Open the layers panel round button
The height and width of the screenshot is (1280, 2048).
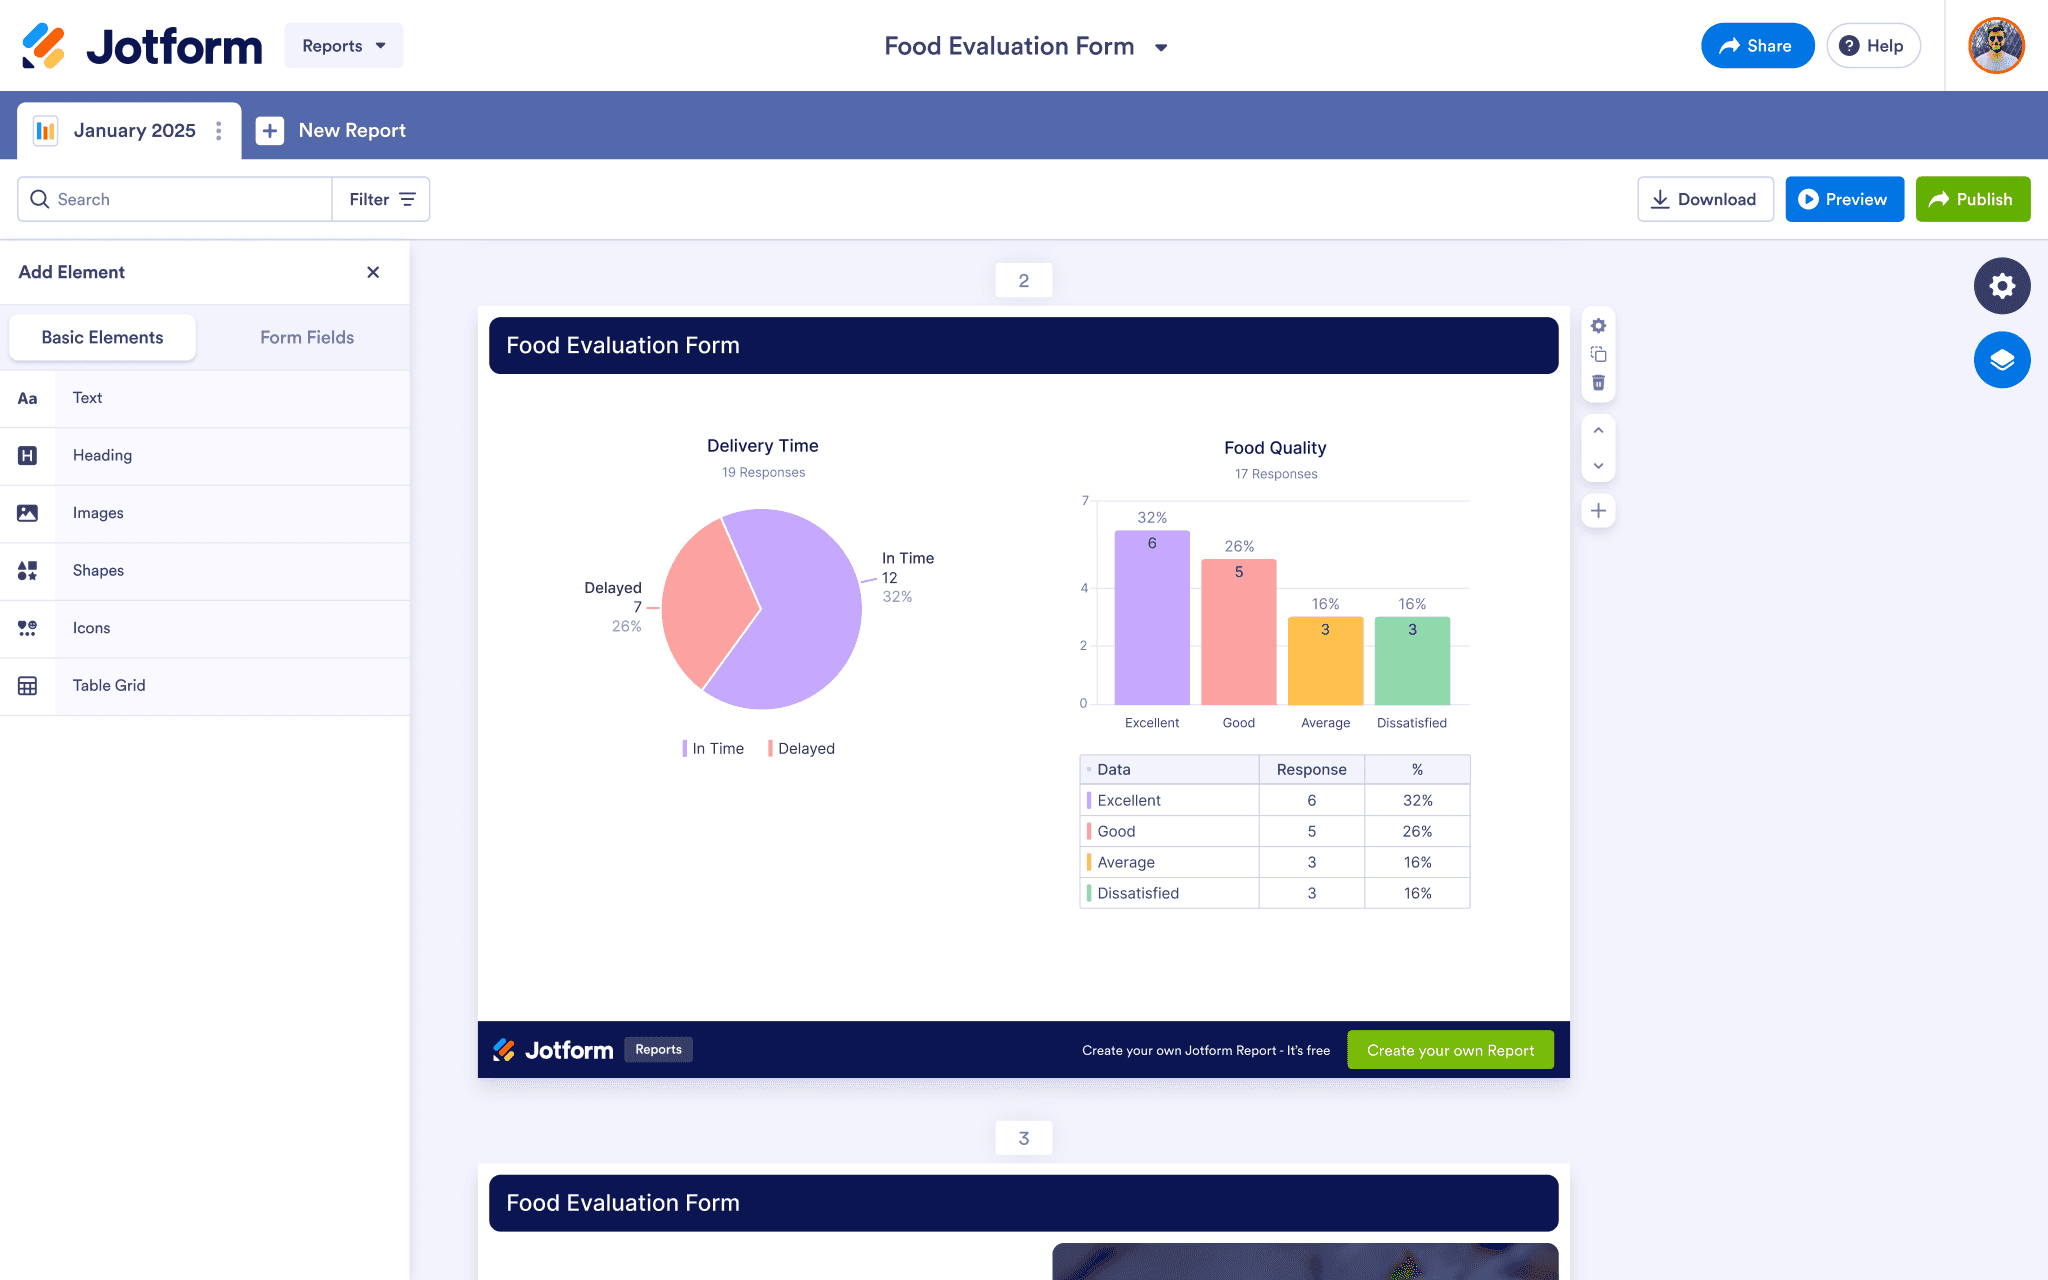coord(2001,360)
